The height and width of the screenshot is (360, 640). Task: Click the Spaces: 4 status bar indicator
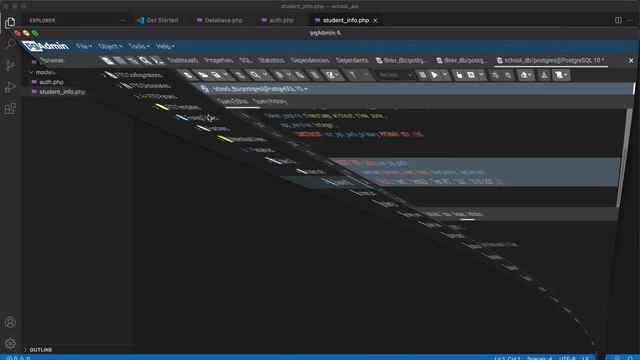coord(539,358)
